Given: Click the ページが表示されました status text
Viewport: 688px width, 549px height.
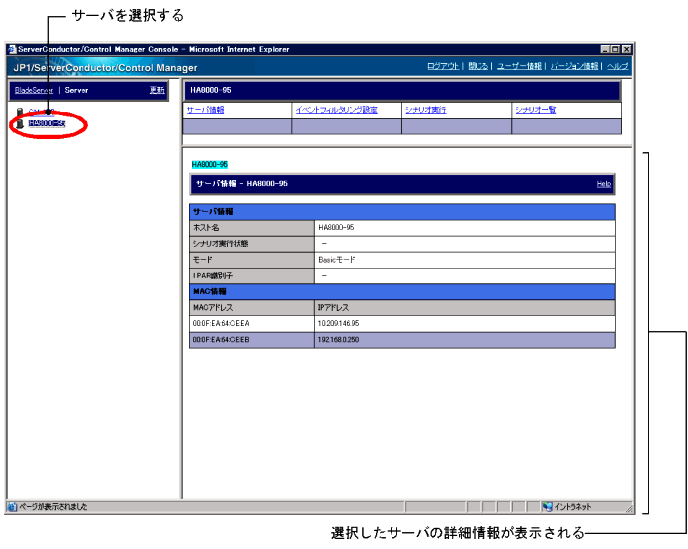Looking at the screenshot, I should click(53, 507).
